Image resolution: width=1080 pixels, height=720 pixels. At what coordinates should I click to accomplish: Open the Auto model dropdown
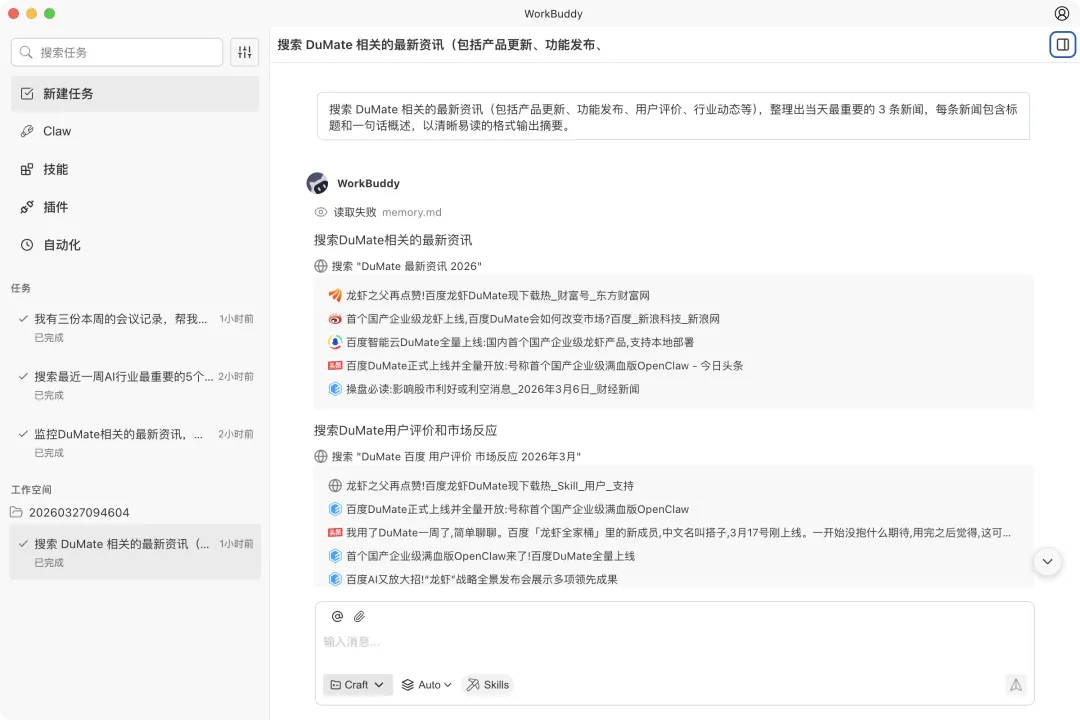tap(426, 685)
